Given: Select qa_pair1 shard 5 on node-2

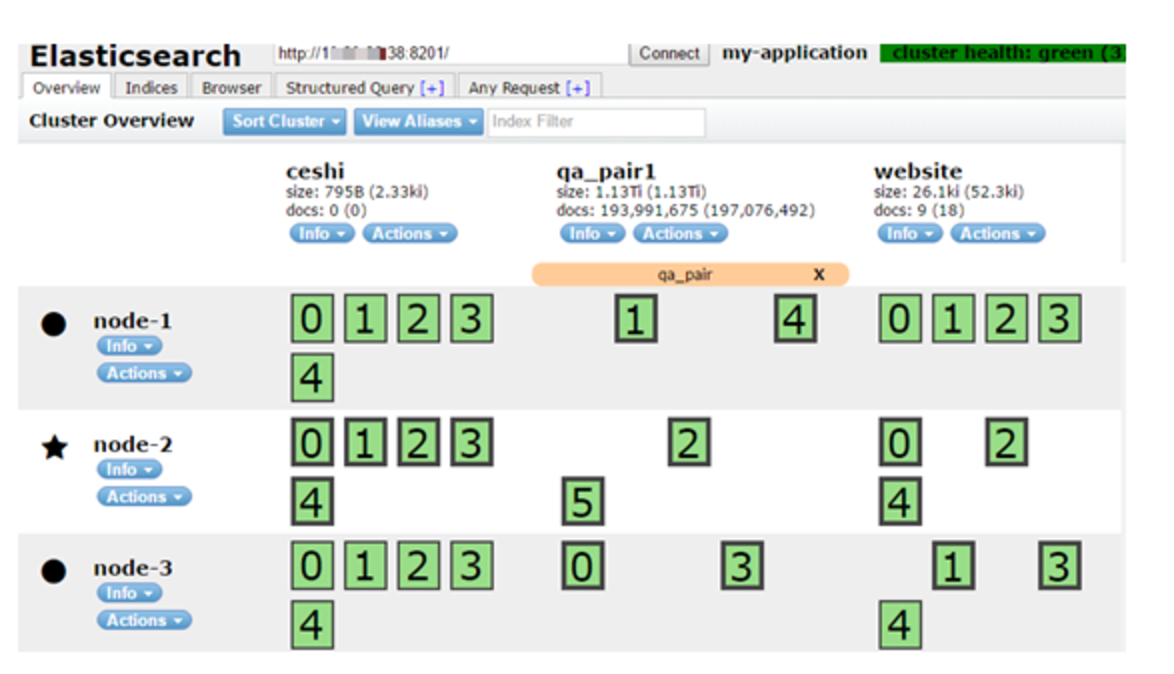Looking at the screenshot, I should click(583, 501).
